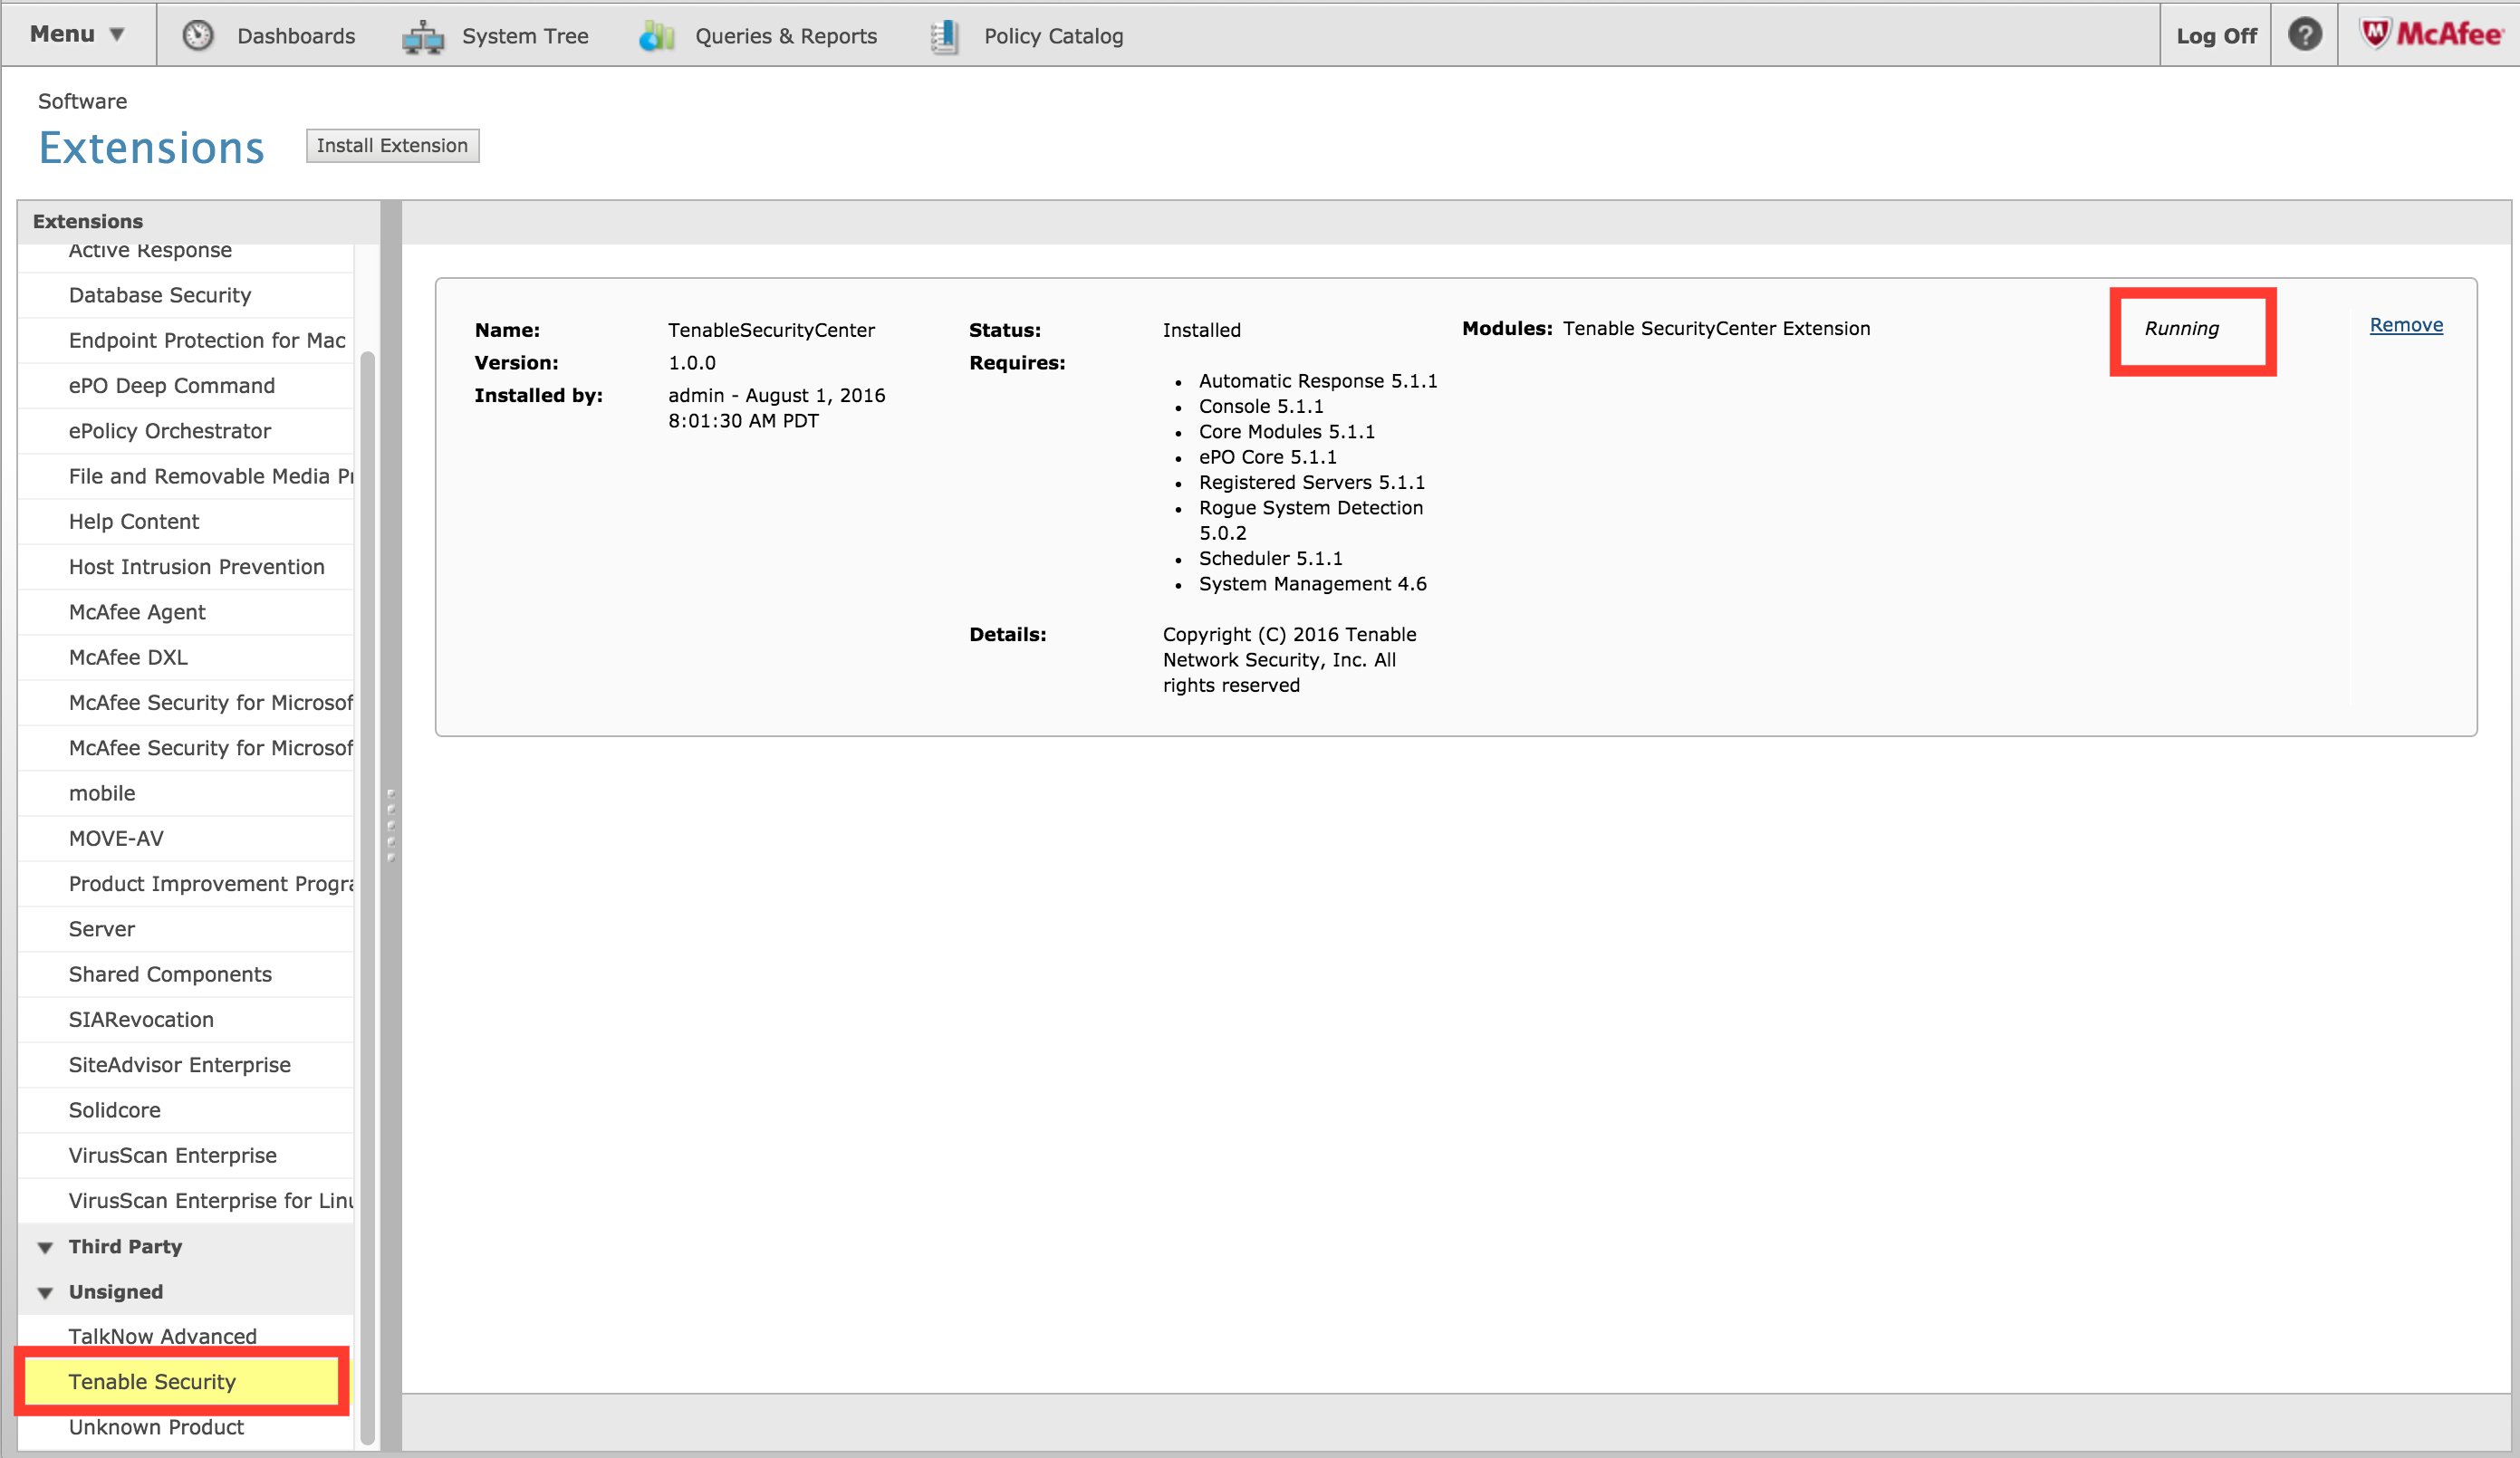The image size is (2520, 1458).
Task: Click version number 1.0.0
Action: pyautogui.click(x=692, y=363)
